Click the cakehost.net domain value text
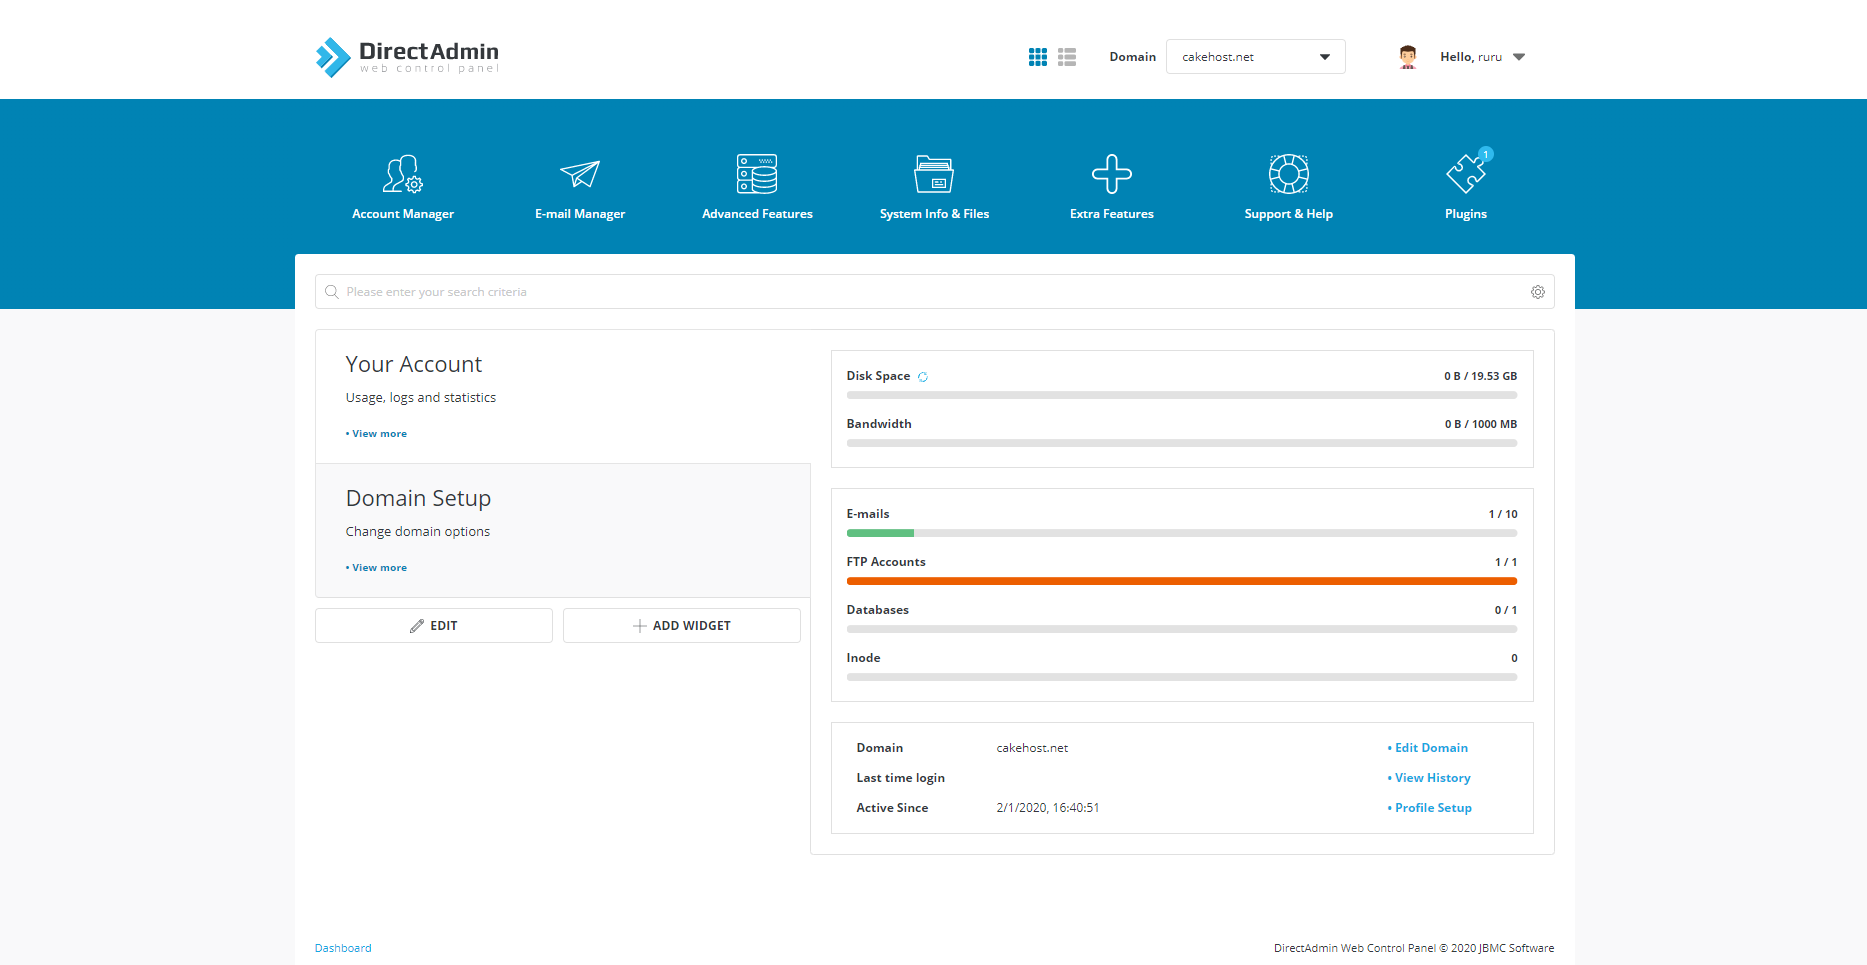The image size is (1867, 965). tap(1032, 748)
